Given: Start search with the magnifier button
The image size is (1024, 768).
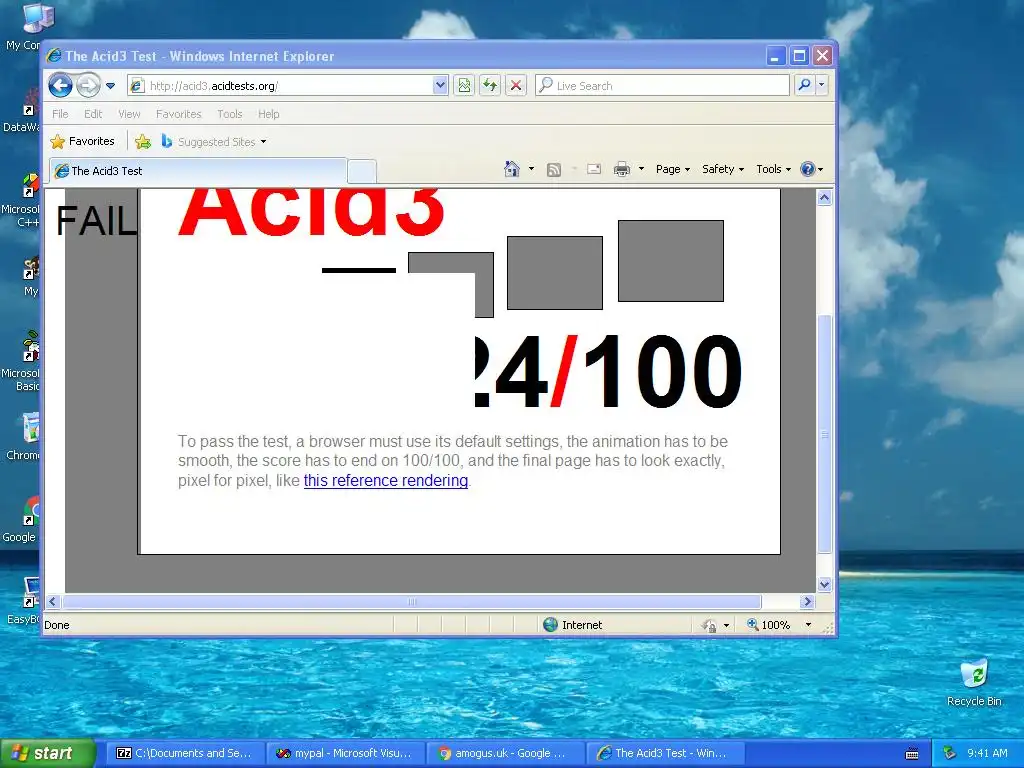Looking at the screenshot, I should 805,85.
